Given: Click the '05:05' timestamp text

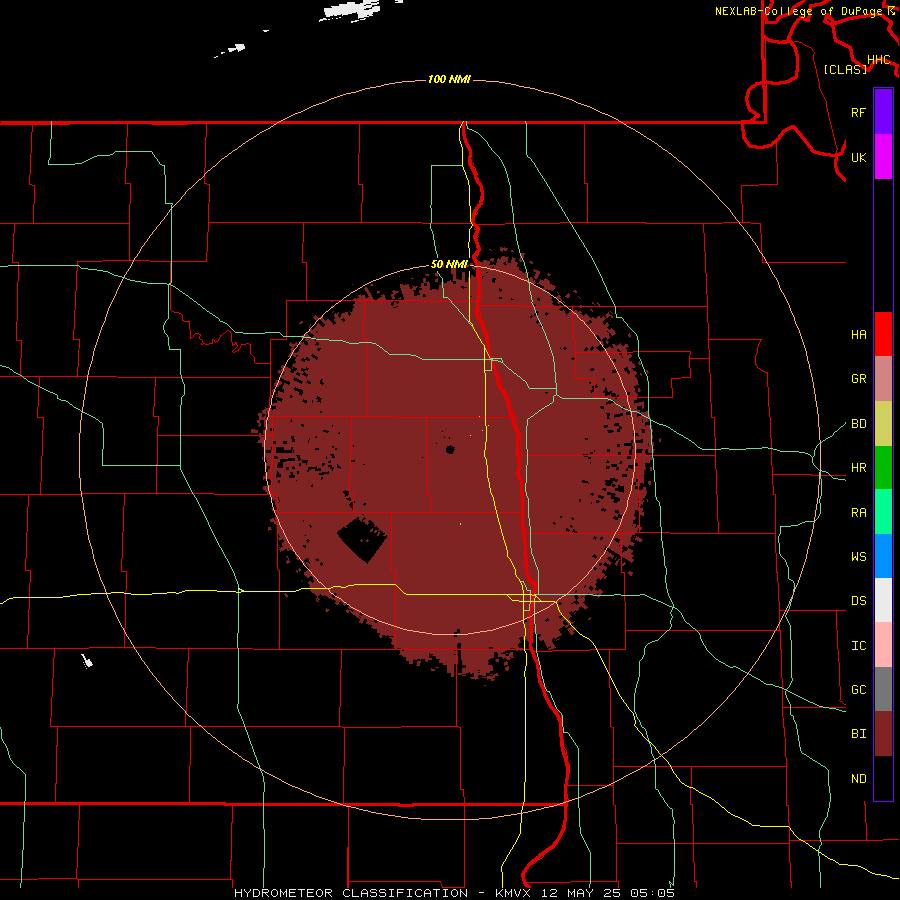Looking at the screenshot, I should click(654, 893).
